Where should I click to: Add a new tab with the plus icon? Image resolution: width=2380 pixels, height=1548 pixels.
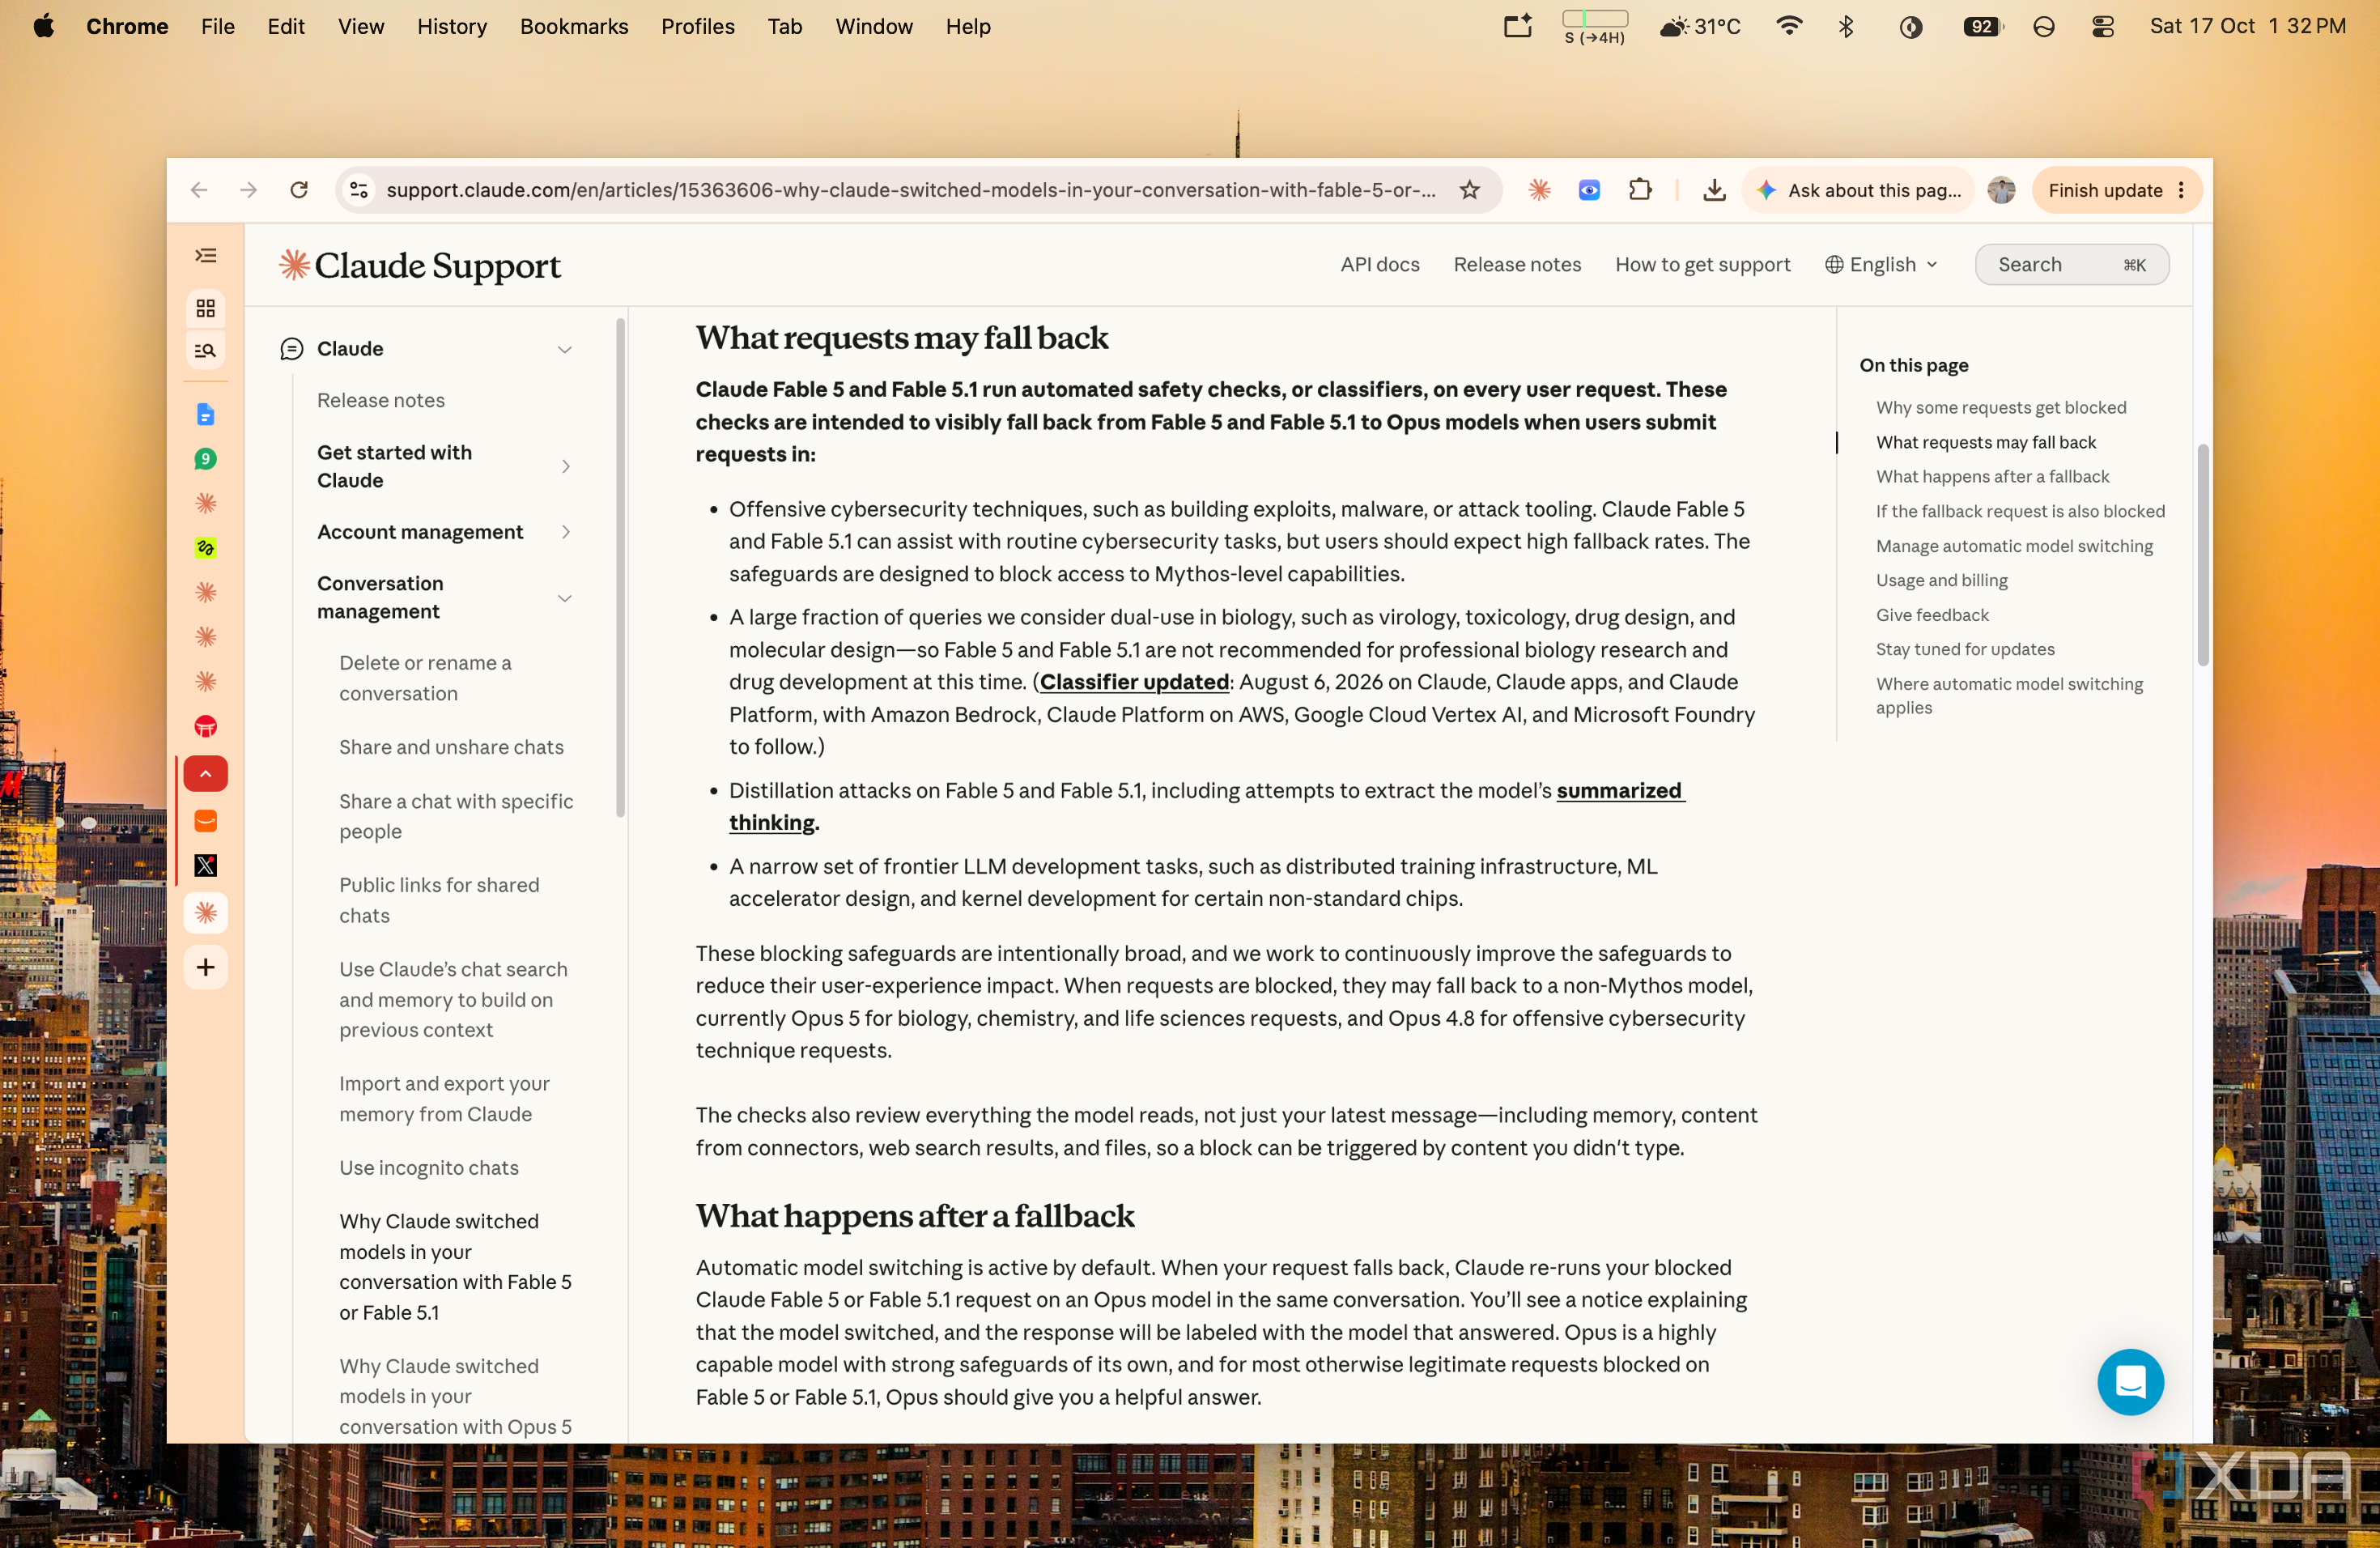click(x=205, y=967)
